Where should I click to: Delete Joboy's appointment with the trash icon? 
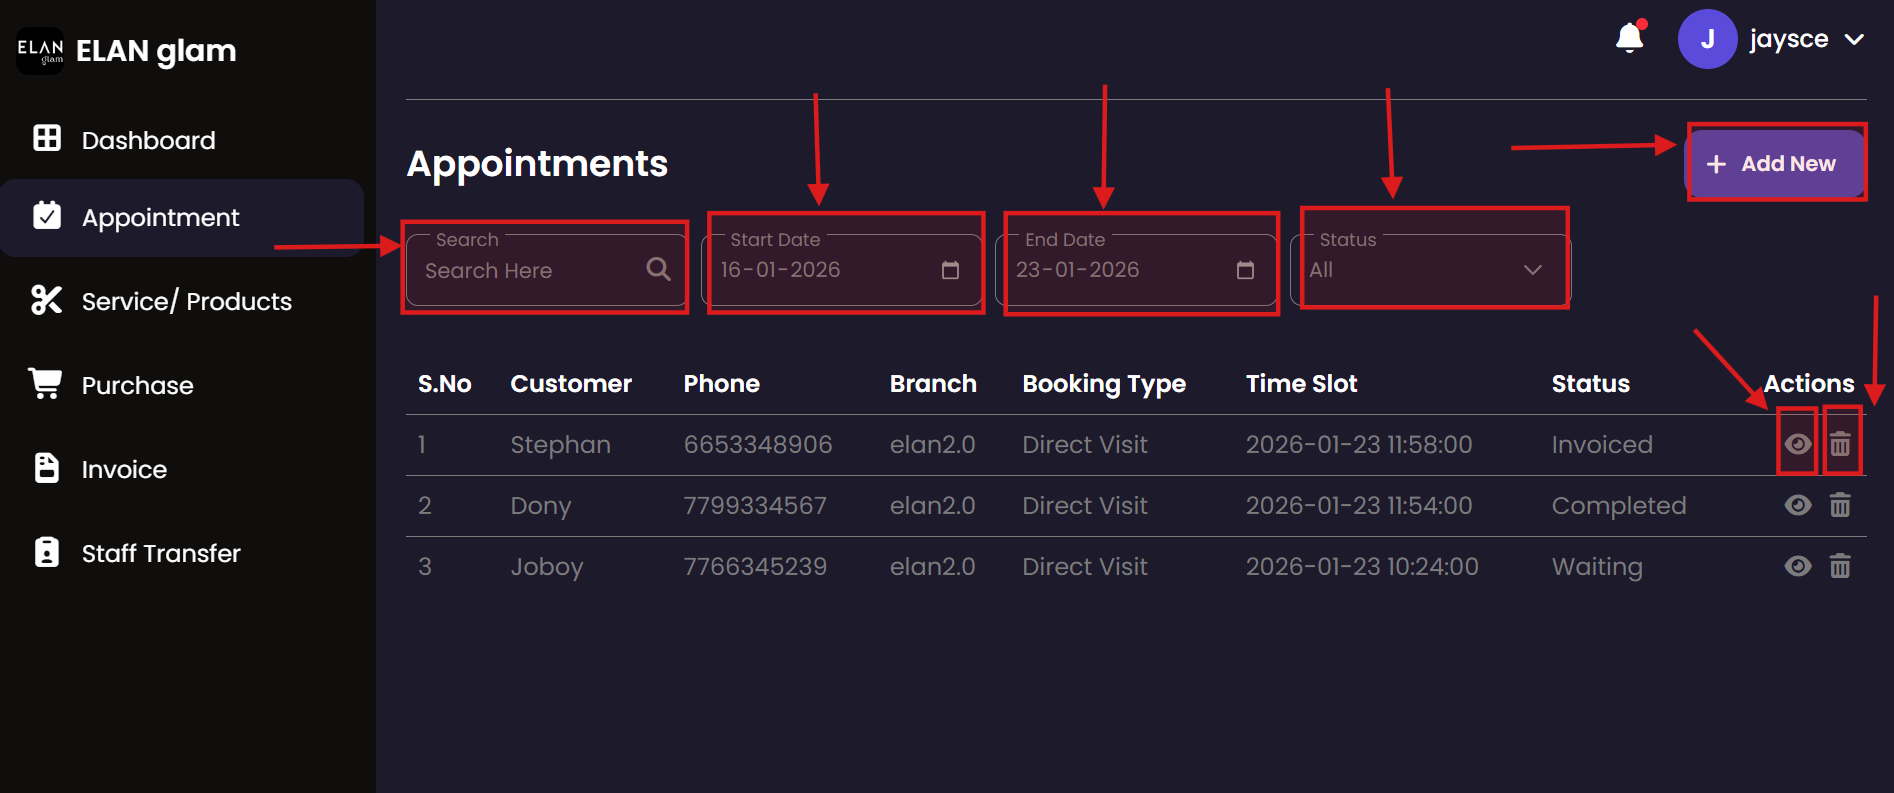pyautogui.click(x=1840, y=566)
